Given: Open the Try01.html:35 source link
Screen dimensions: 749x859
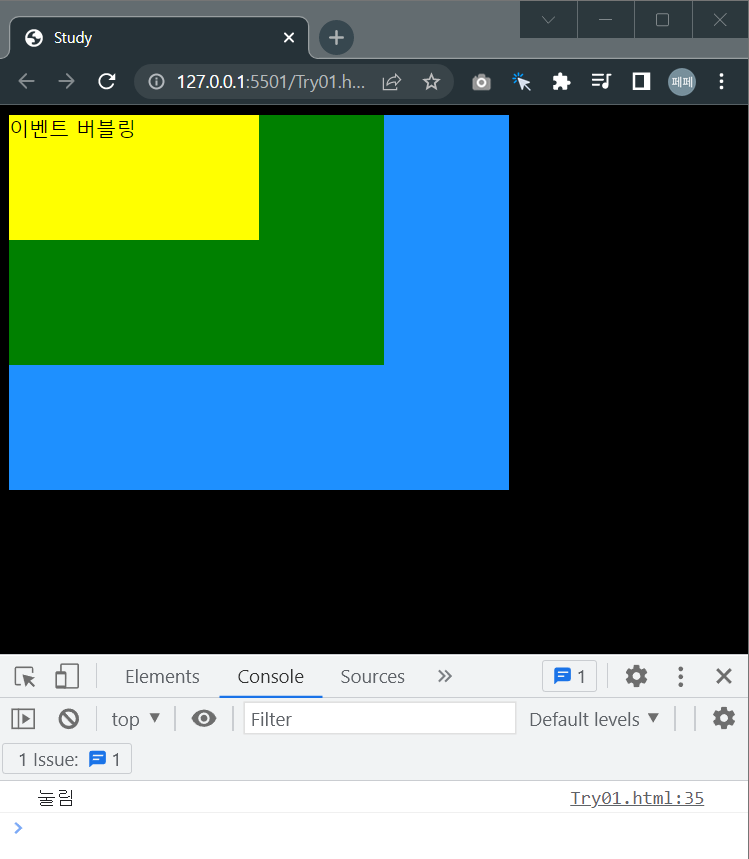Looking at the screenshot, I should pyautogui.click(x=637, y=798).
